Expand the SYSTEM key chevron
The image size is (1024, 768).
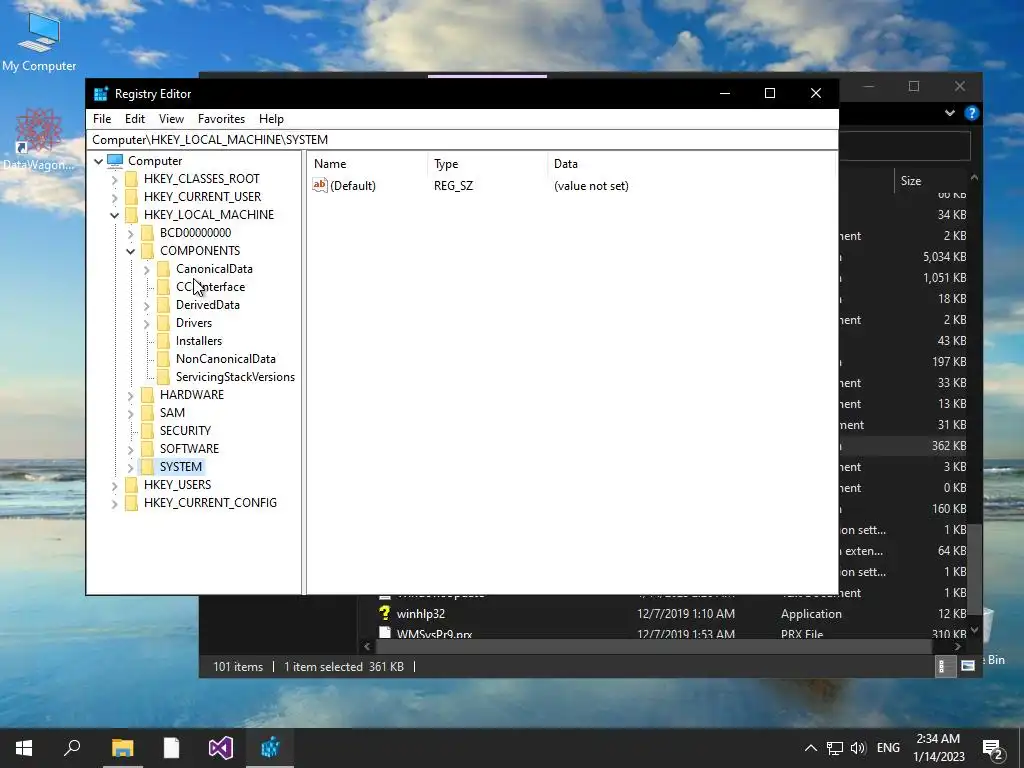131,467
